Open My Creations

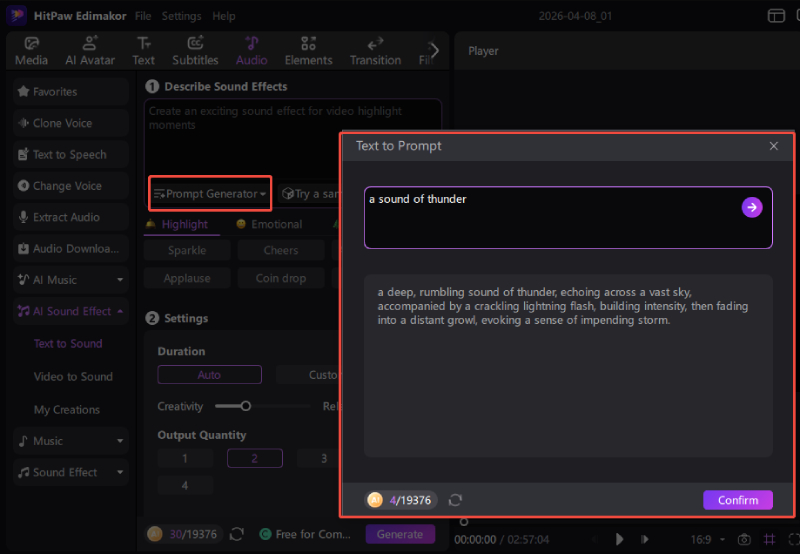pos(67,410)
